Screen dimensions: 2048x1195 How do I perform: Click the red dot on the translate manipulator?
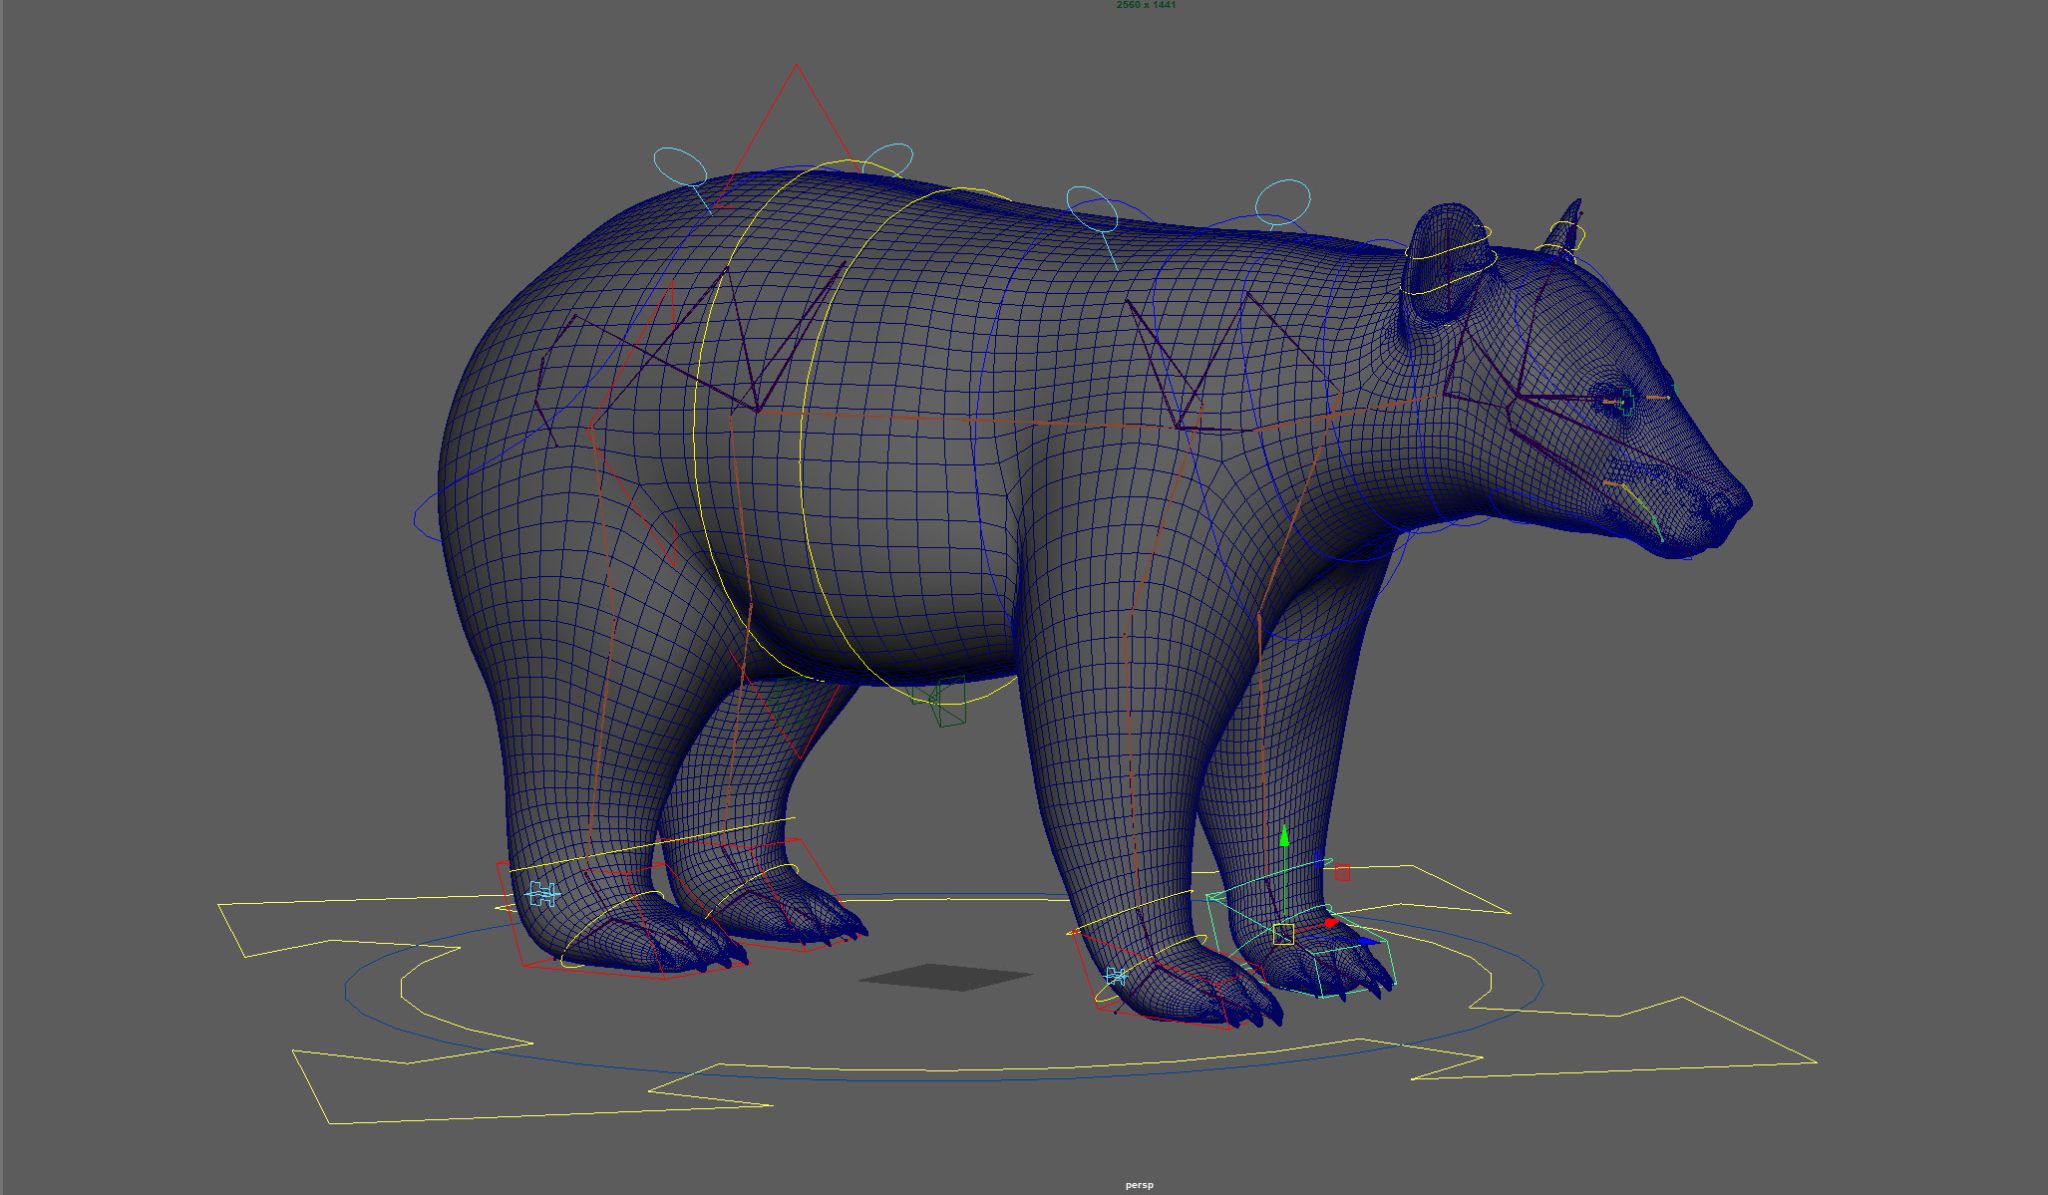point(1330,925)
